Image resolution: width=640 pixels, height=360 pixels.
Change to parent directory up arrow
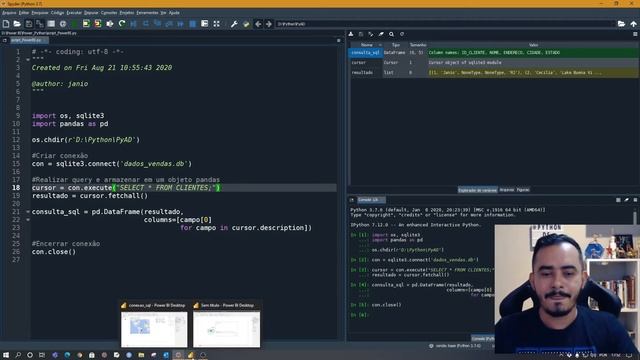[633, 24]
